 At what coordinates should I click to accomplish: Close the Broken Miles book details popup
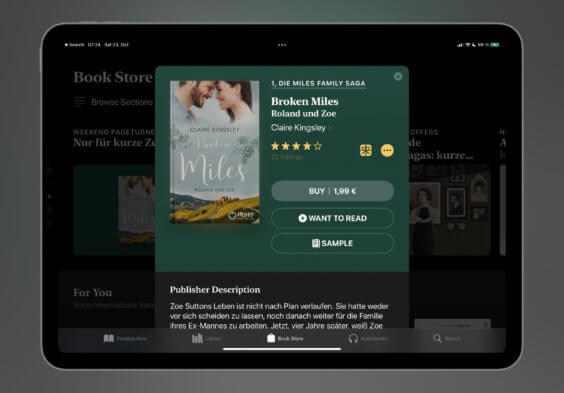(398, 77)
